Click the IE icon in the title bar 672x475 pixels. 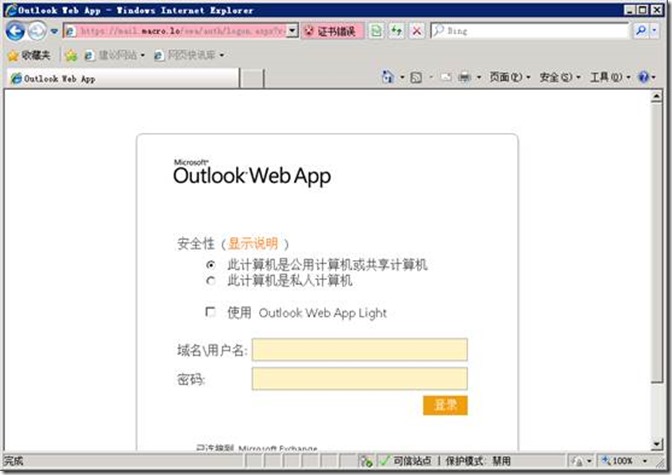11,10
